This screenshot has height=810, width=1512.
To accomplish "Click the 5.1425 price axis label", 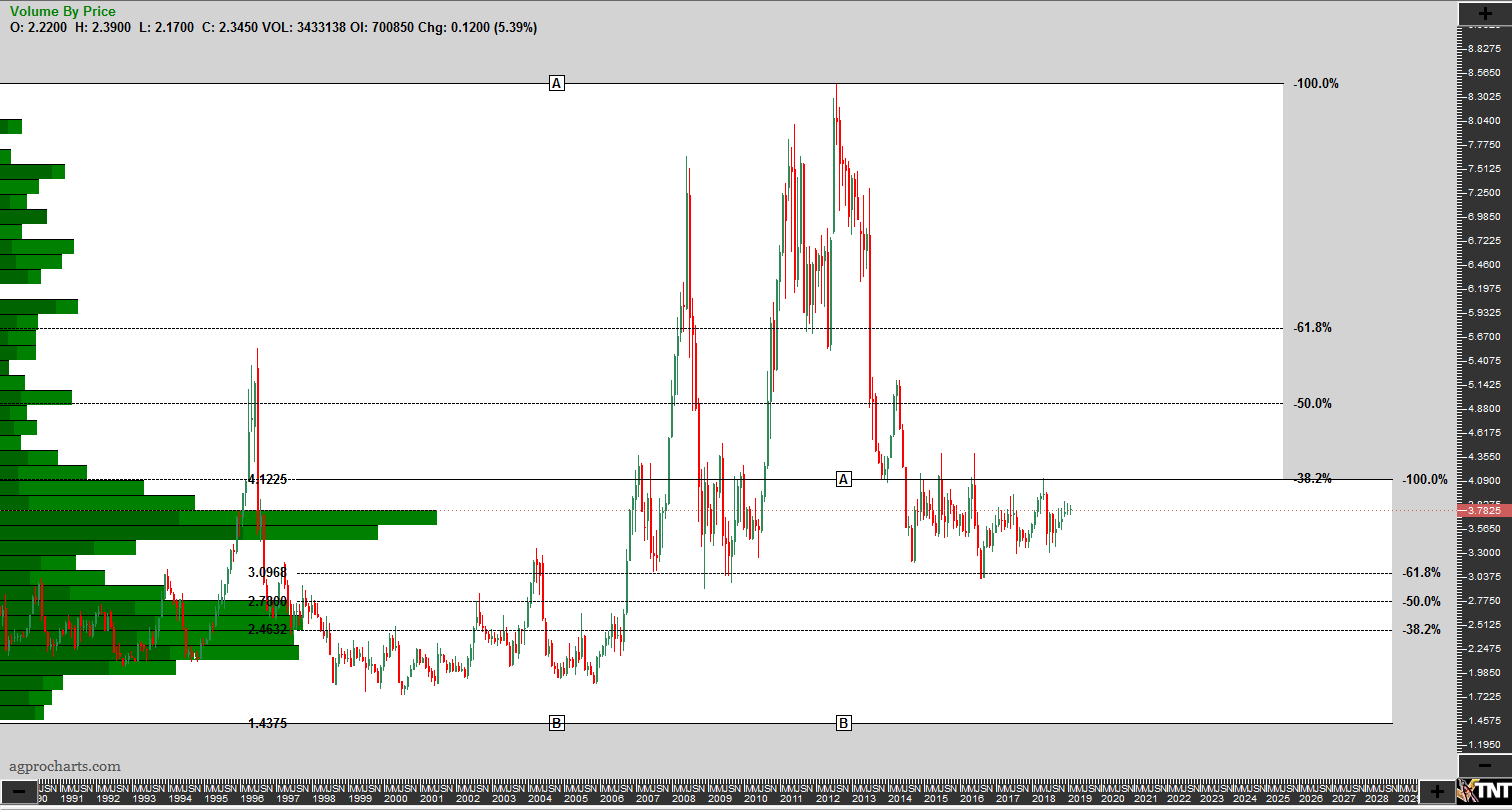I will pos(1482,384).
